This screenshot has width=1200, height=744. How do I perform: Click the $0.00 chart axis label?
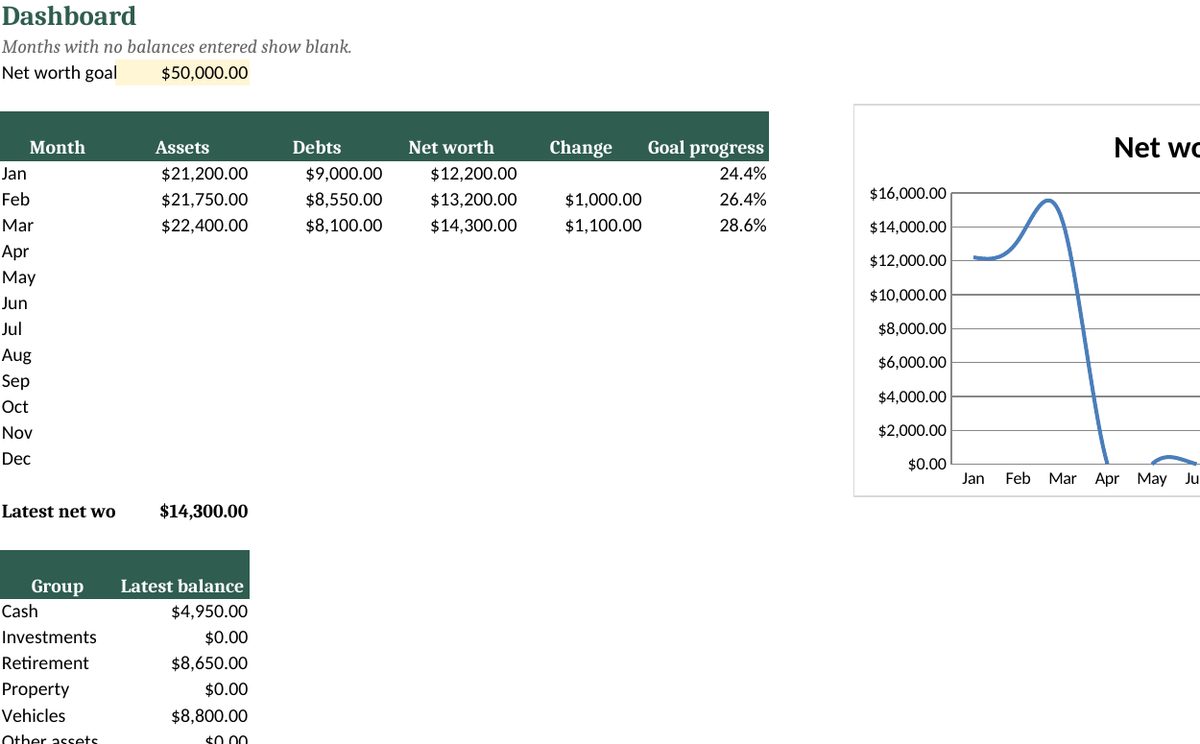[926, 464]
